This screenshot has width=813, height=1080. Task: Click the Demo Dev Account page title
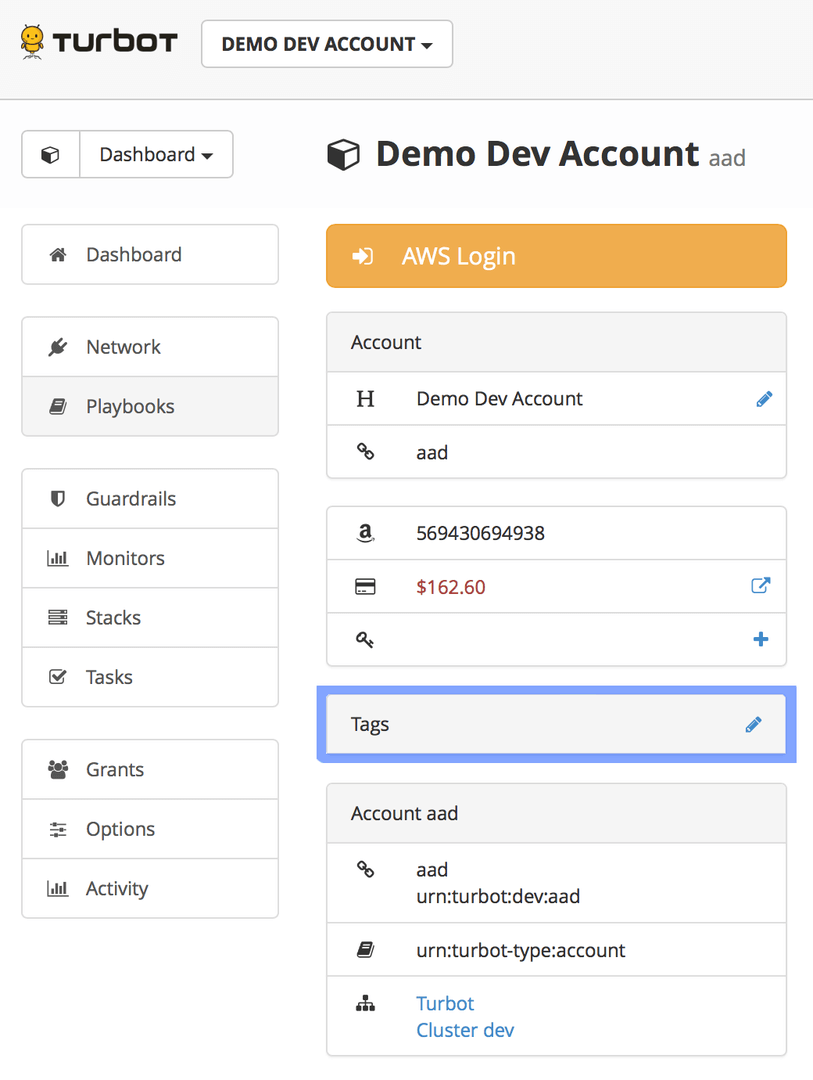click(537, 154)
